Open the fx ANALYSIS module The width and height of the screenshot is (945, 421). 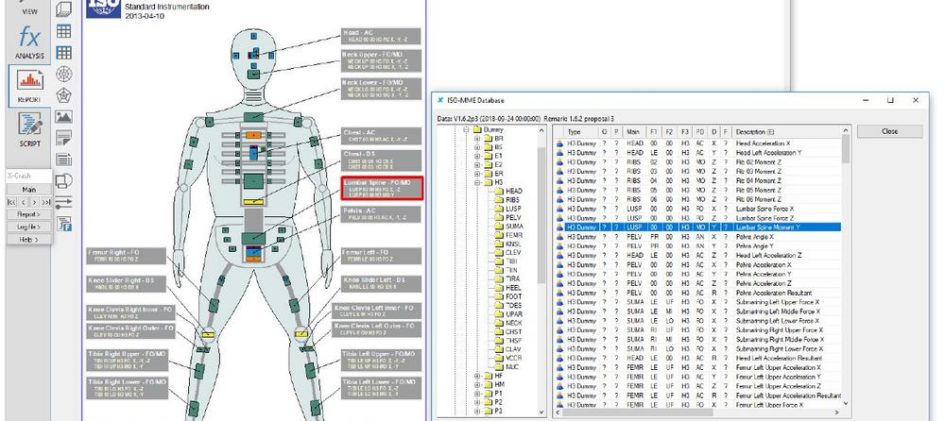(29, 42)
